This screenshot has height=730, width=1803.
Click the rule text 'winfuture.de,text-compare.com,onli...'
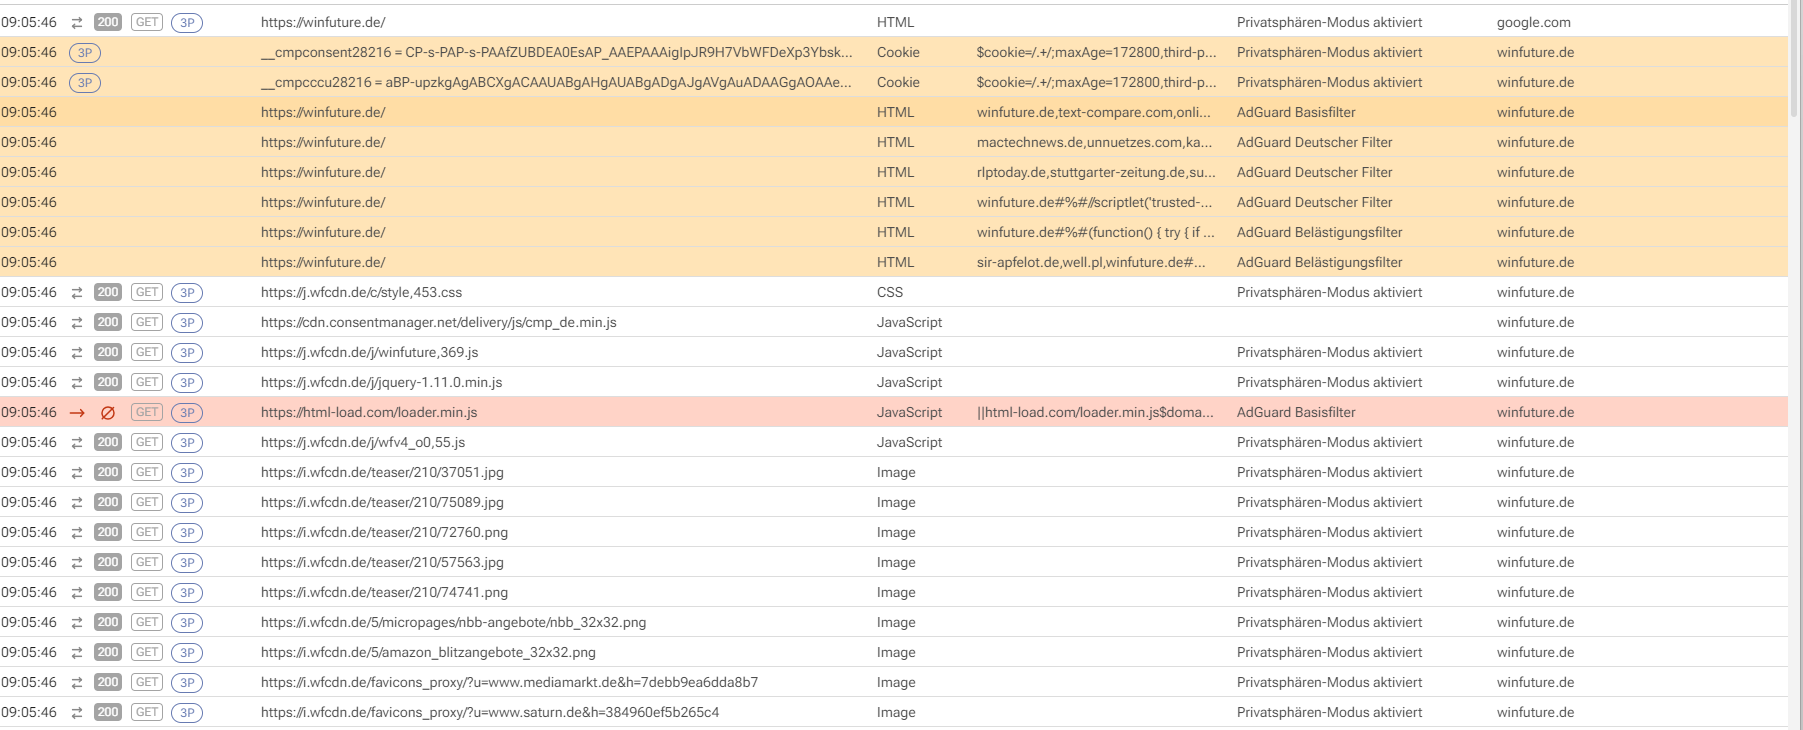click(x=1094, y=112)
